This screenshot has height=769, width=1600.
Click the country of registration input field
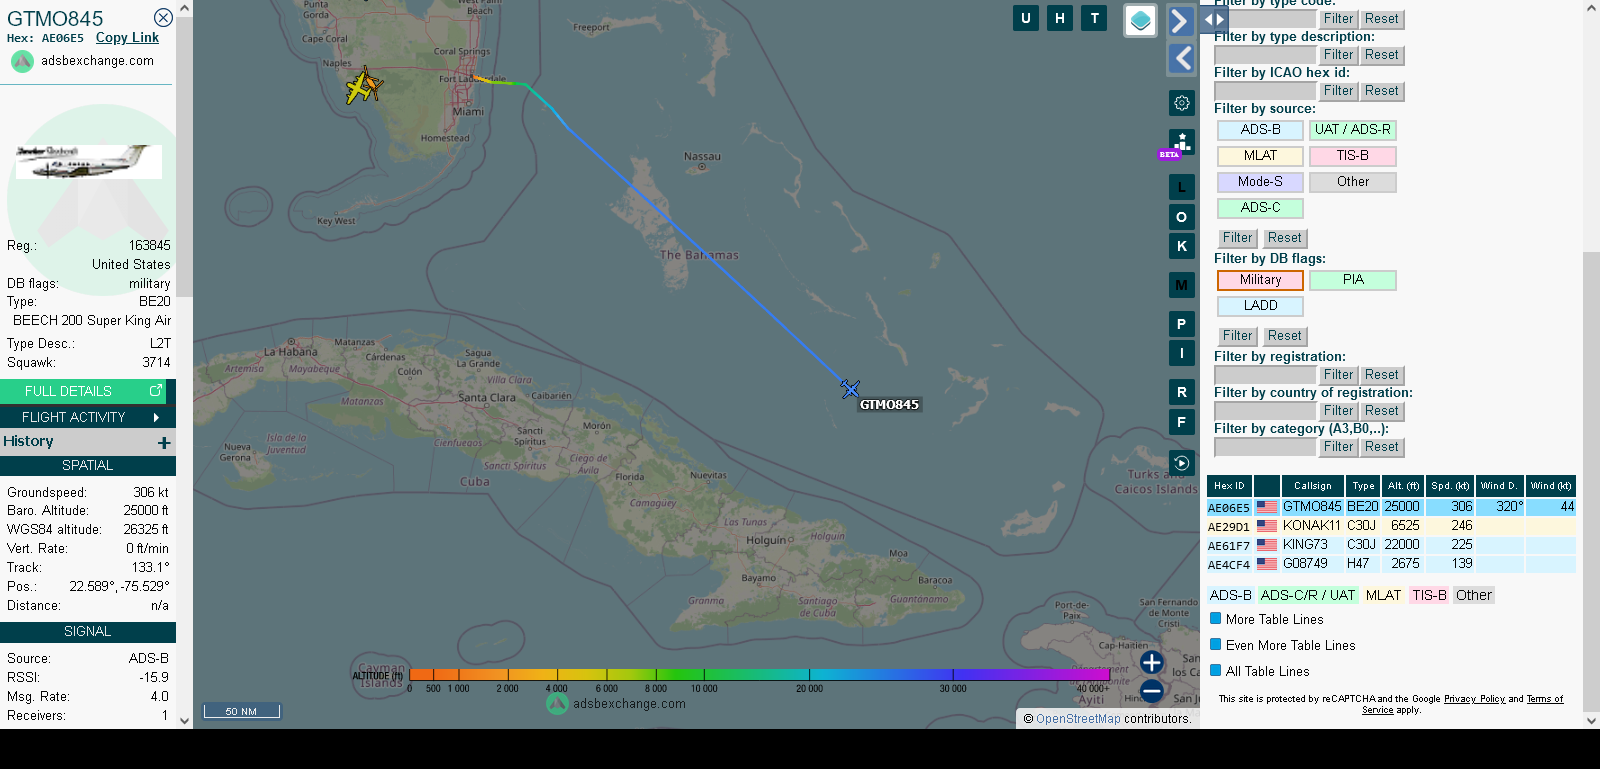(x=1265, y=411)
